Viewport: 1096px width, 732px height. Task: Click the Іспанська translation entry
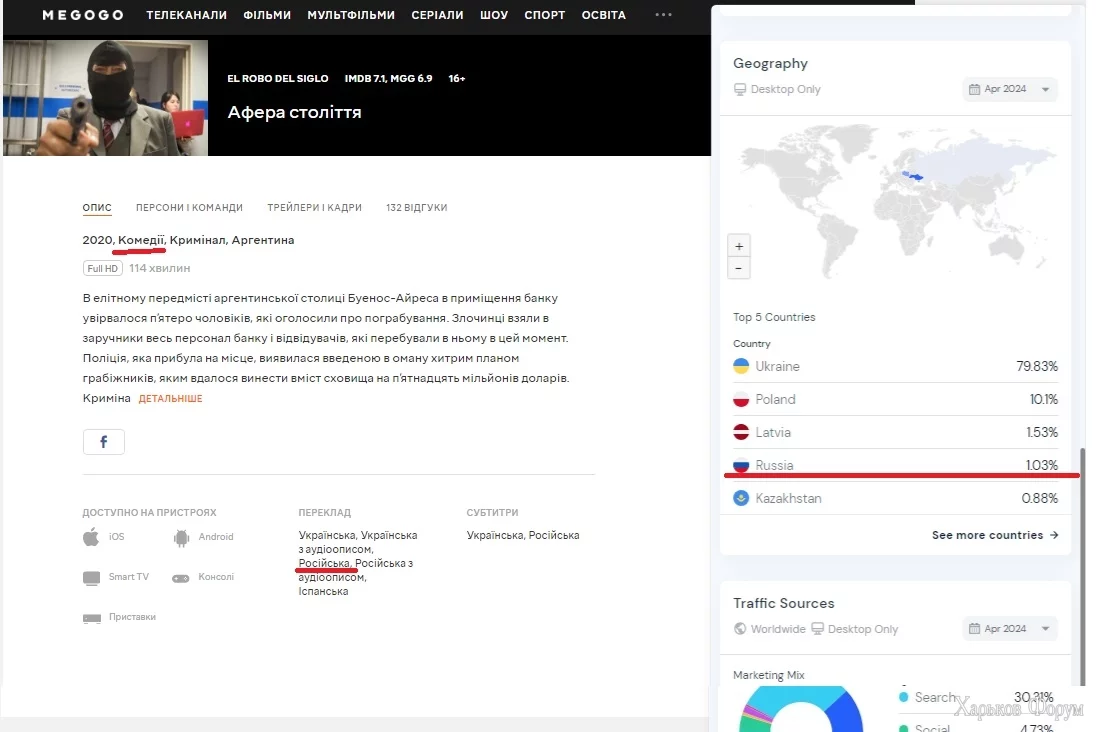(323, 591)
